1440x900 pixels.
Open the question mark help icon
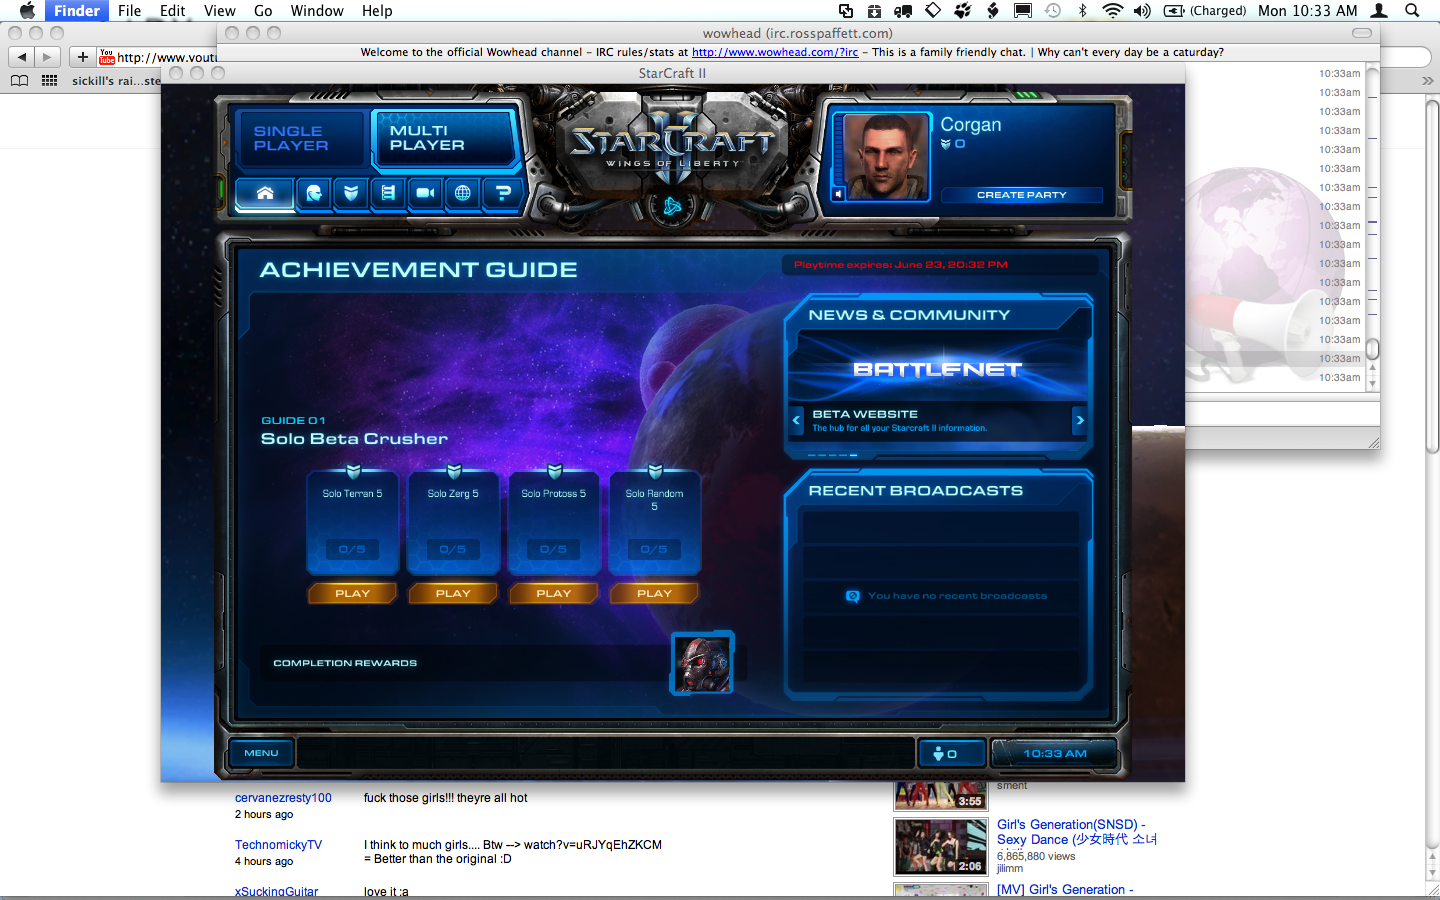[503, 193]
